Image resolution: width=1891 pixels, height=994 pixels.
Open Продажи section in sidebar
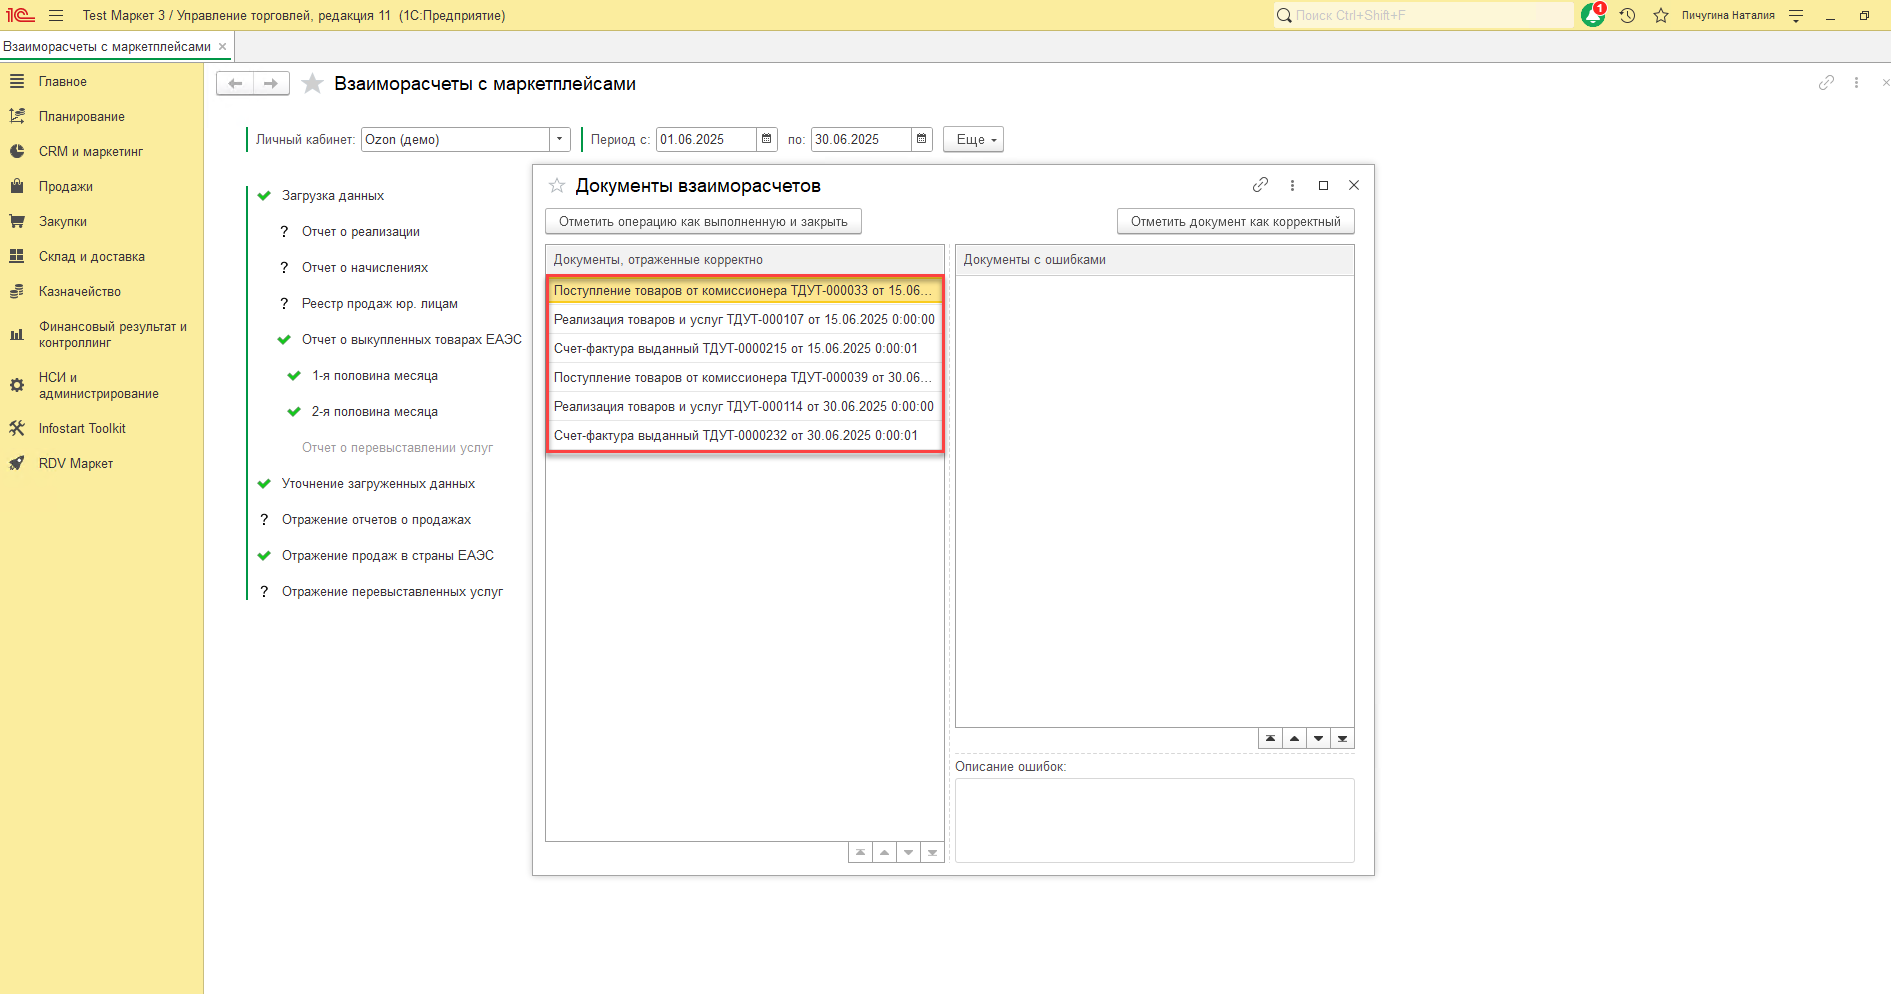click(66, 187)
